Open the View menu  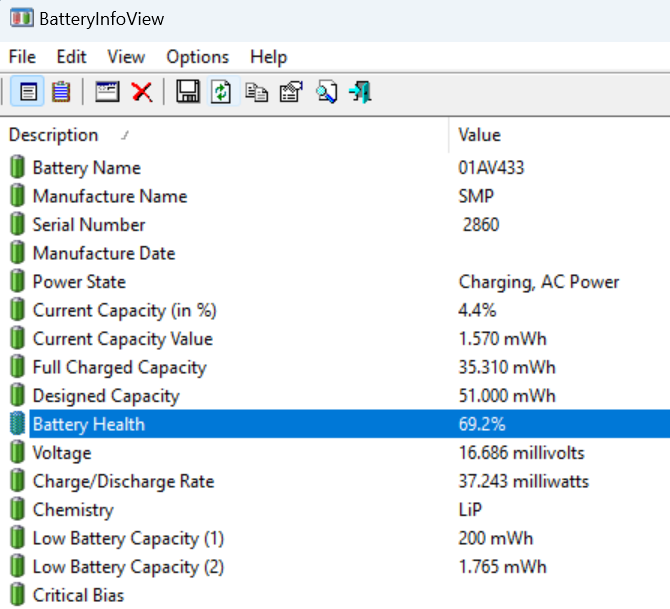tap(126, 57)
